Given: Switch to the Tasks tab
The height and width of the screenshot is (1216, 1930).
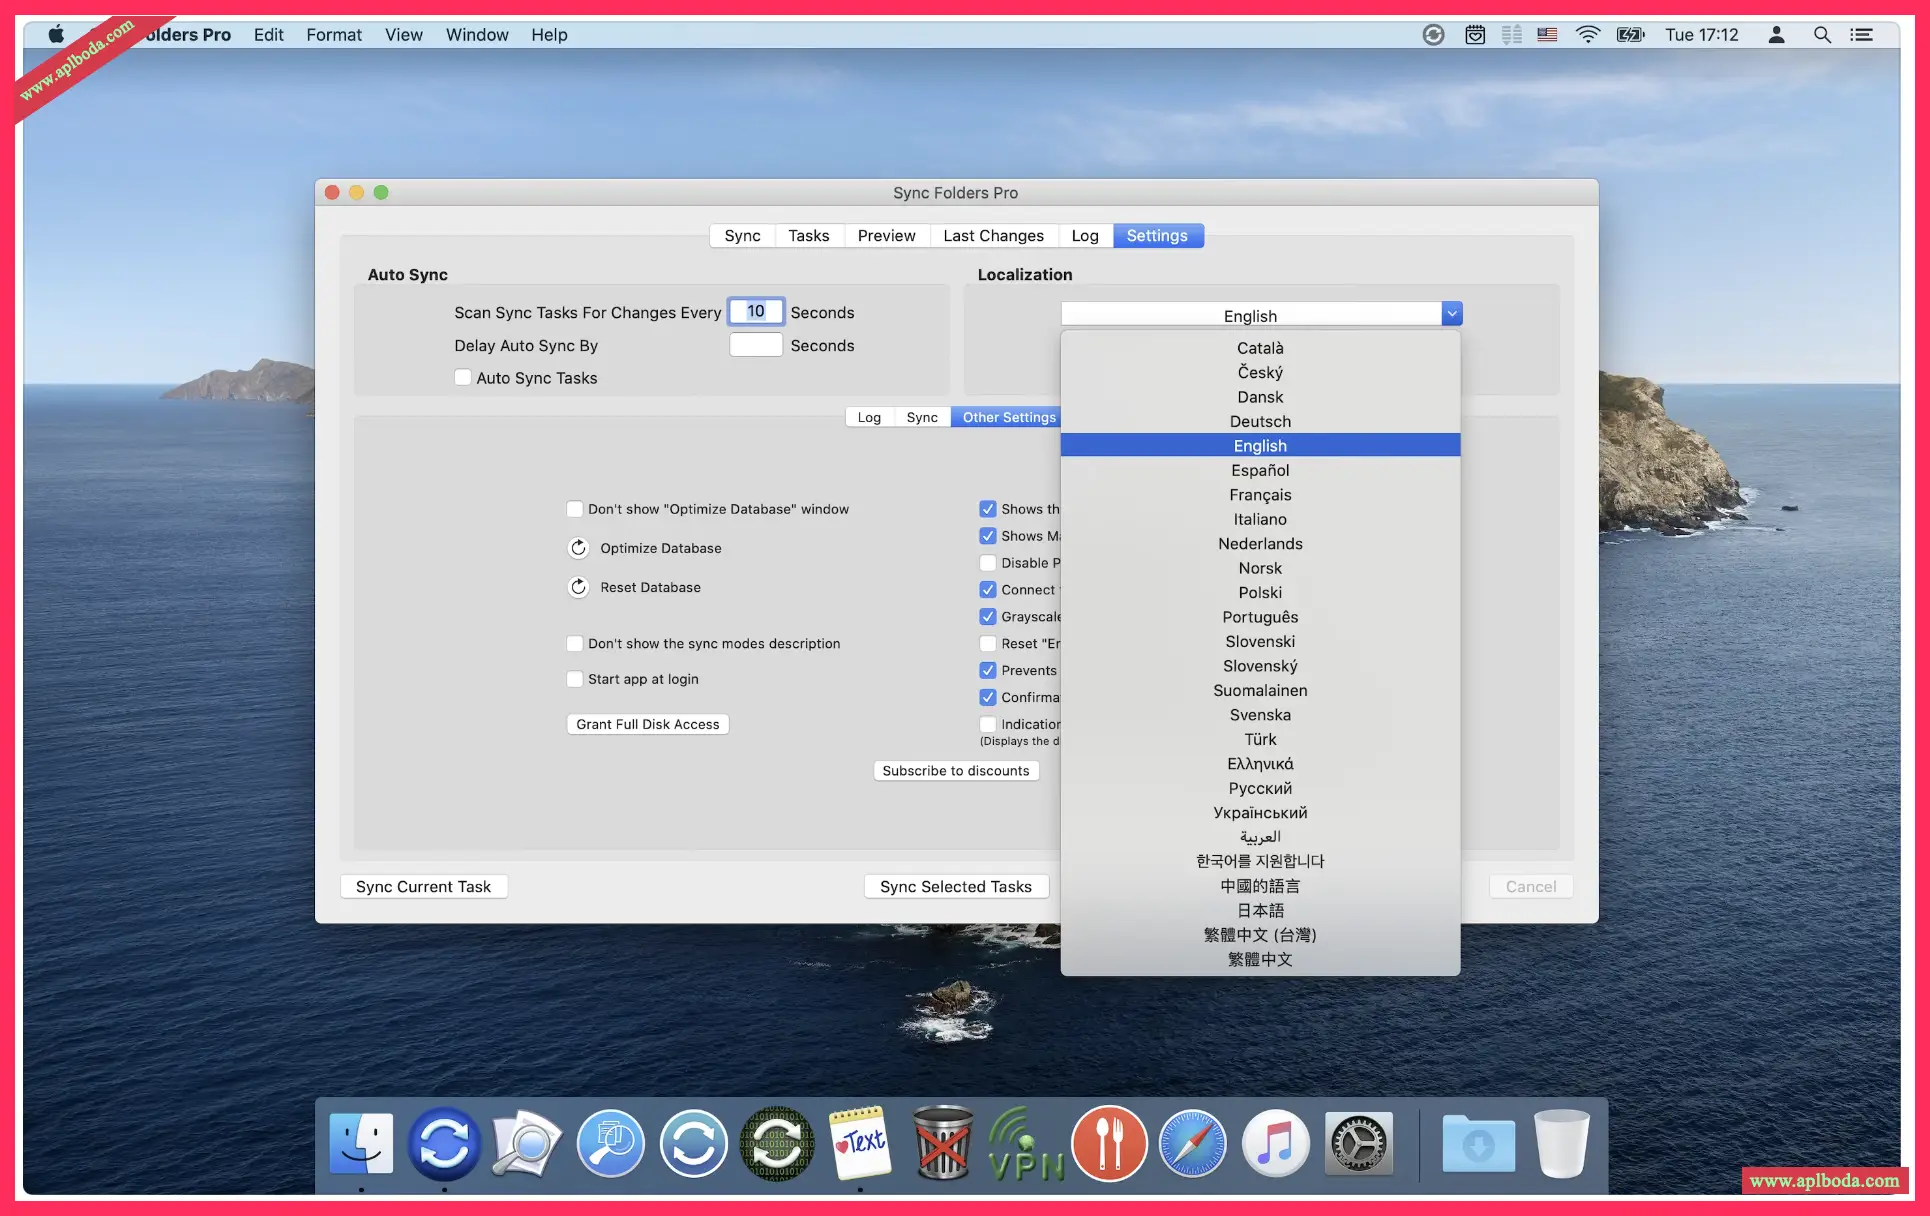Looking at the screenshot, I should tap(808, 236).
